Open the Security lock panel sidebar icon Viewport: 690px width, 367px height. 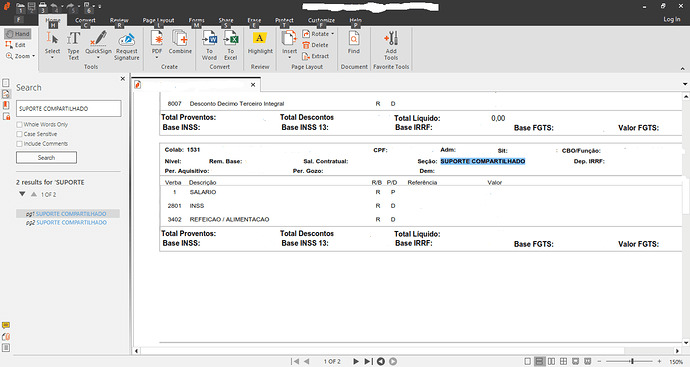pos(6,116)
